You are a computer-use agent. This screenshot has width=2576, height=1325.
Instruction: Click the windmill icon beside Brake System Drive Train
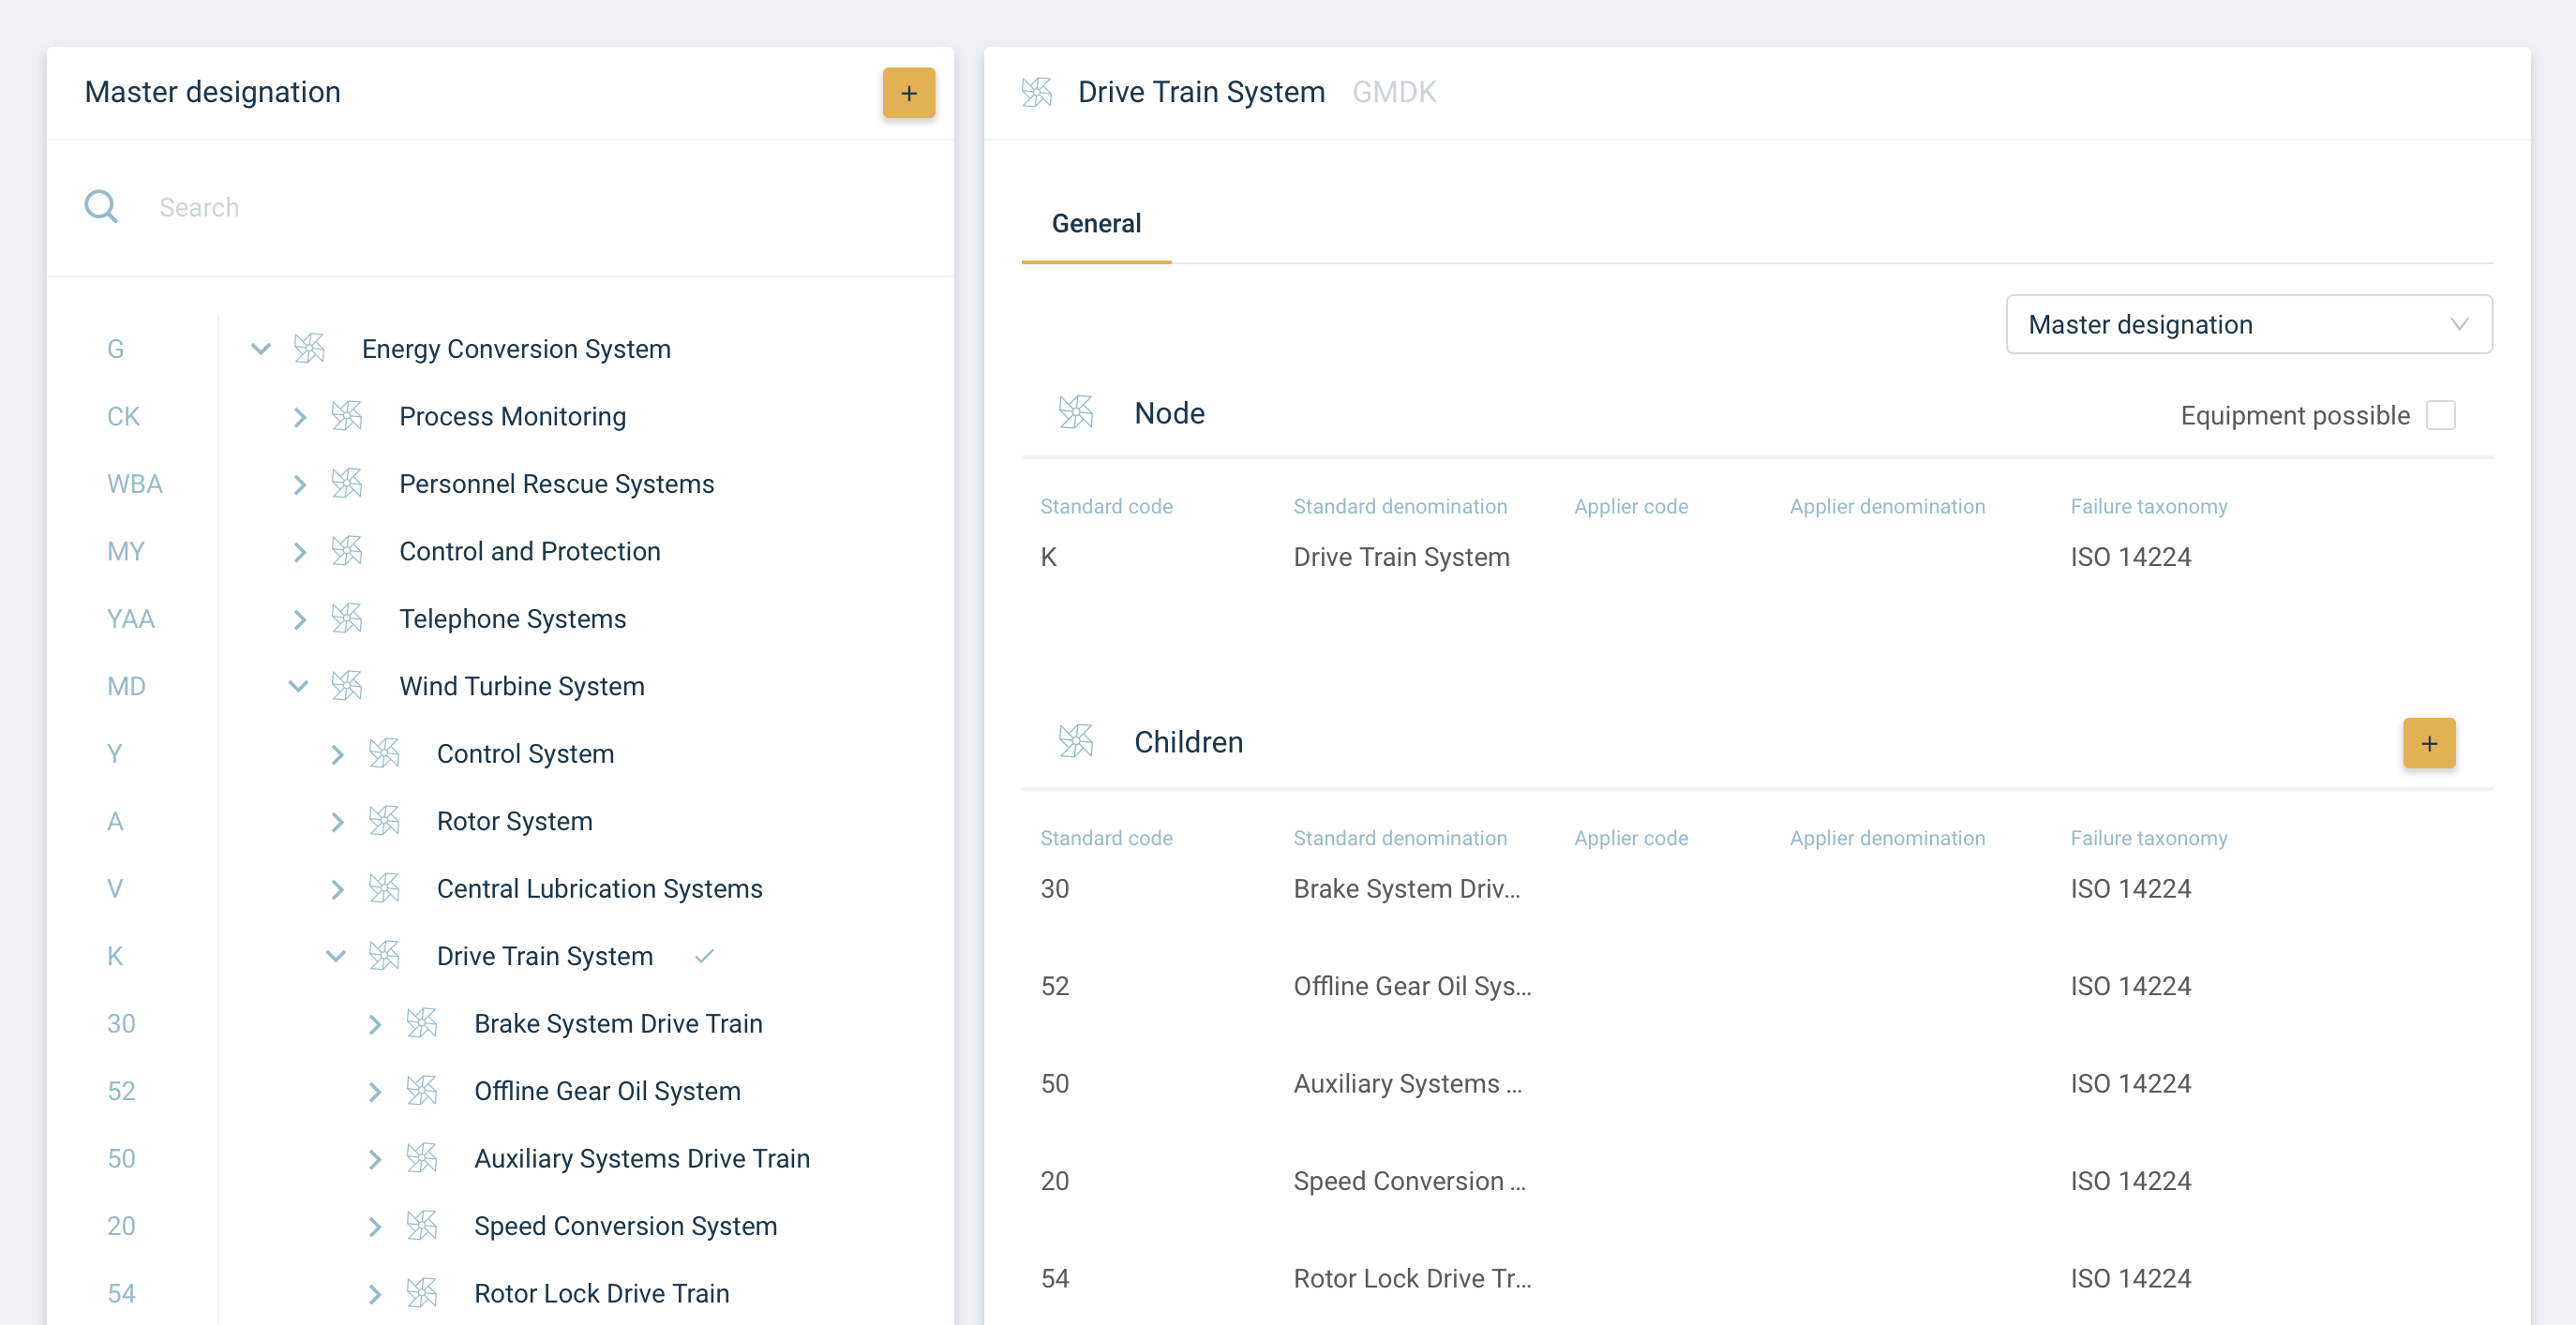422,1023
